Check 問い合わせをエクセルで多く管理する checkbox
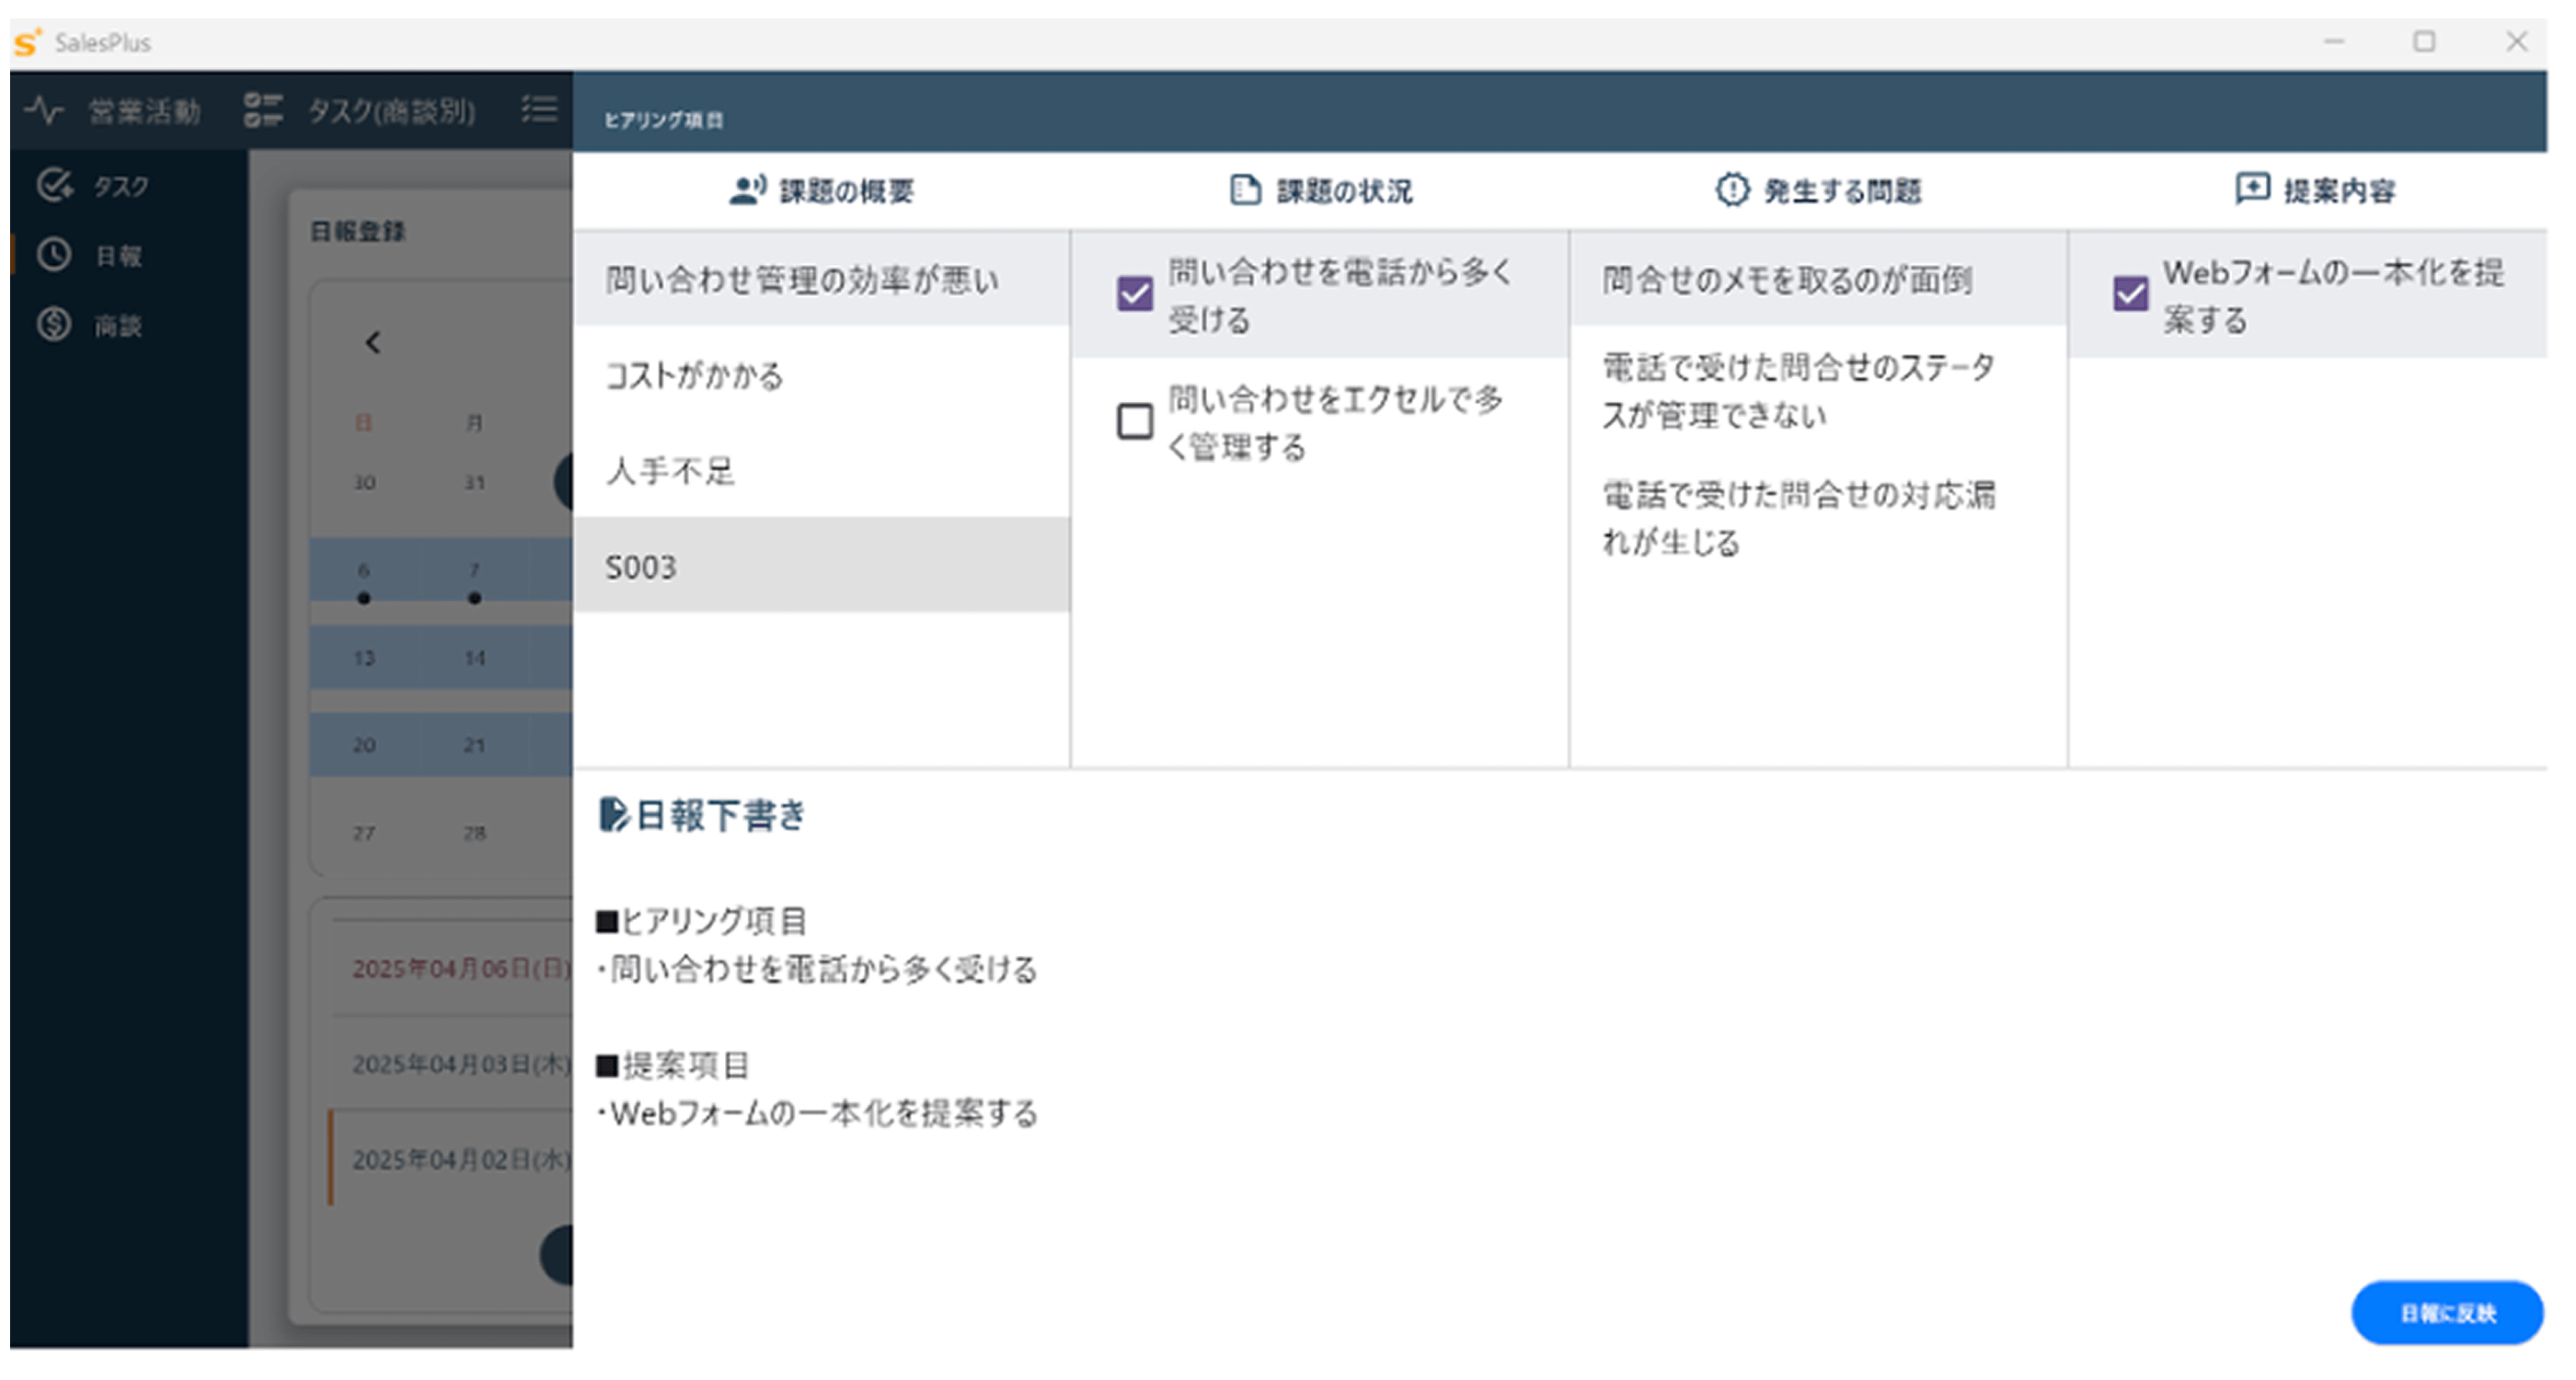 [x=1135, y=421]
